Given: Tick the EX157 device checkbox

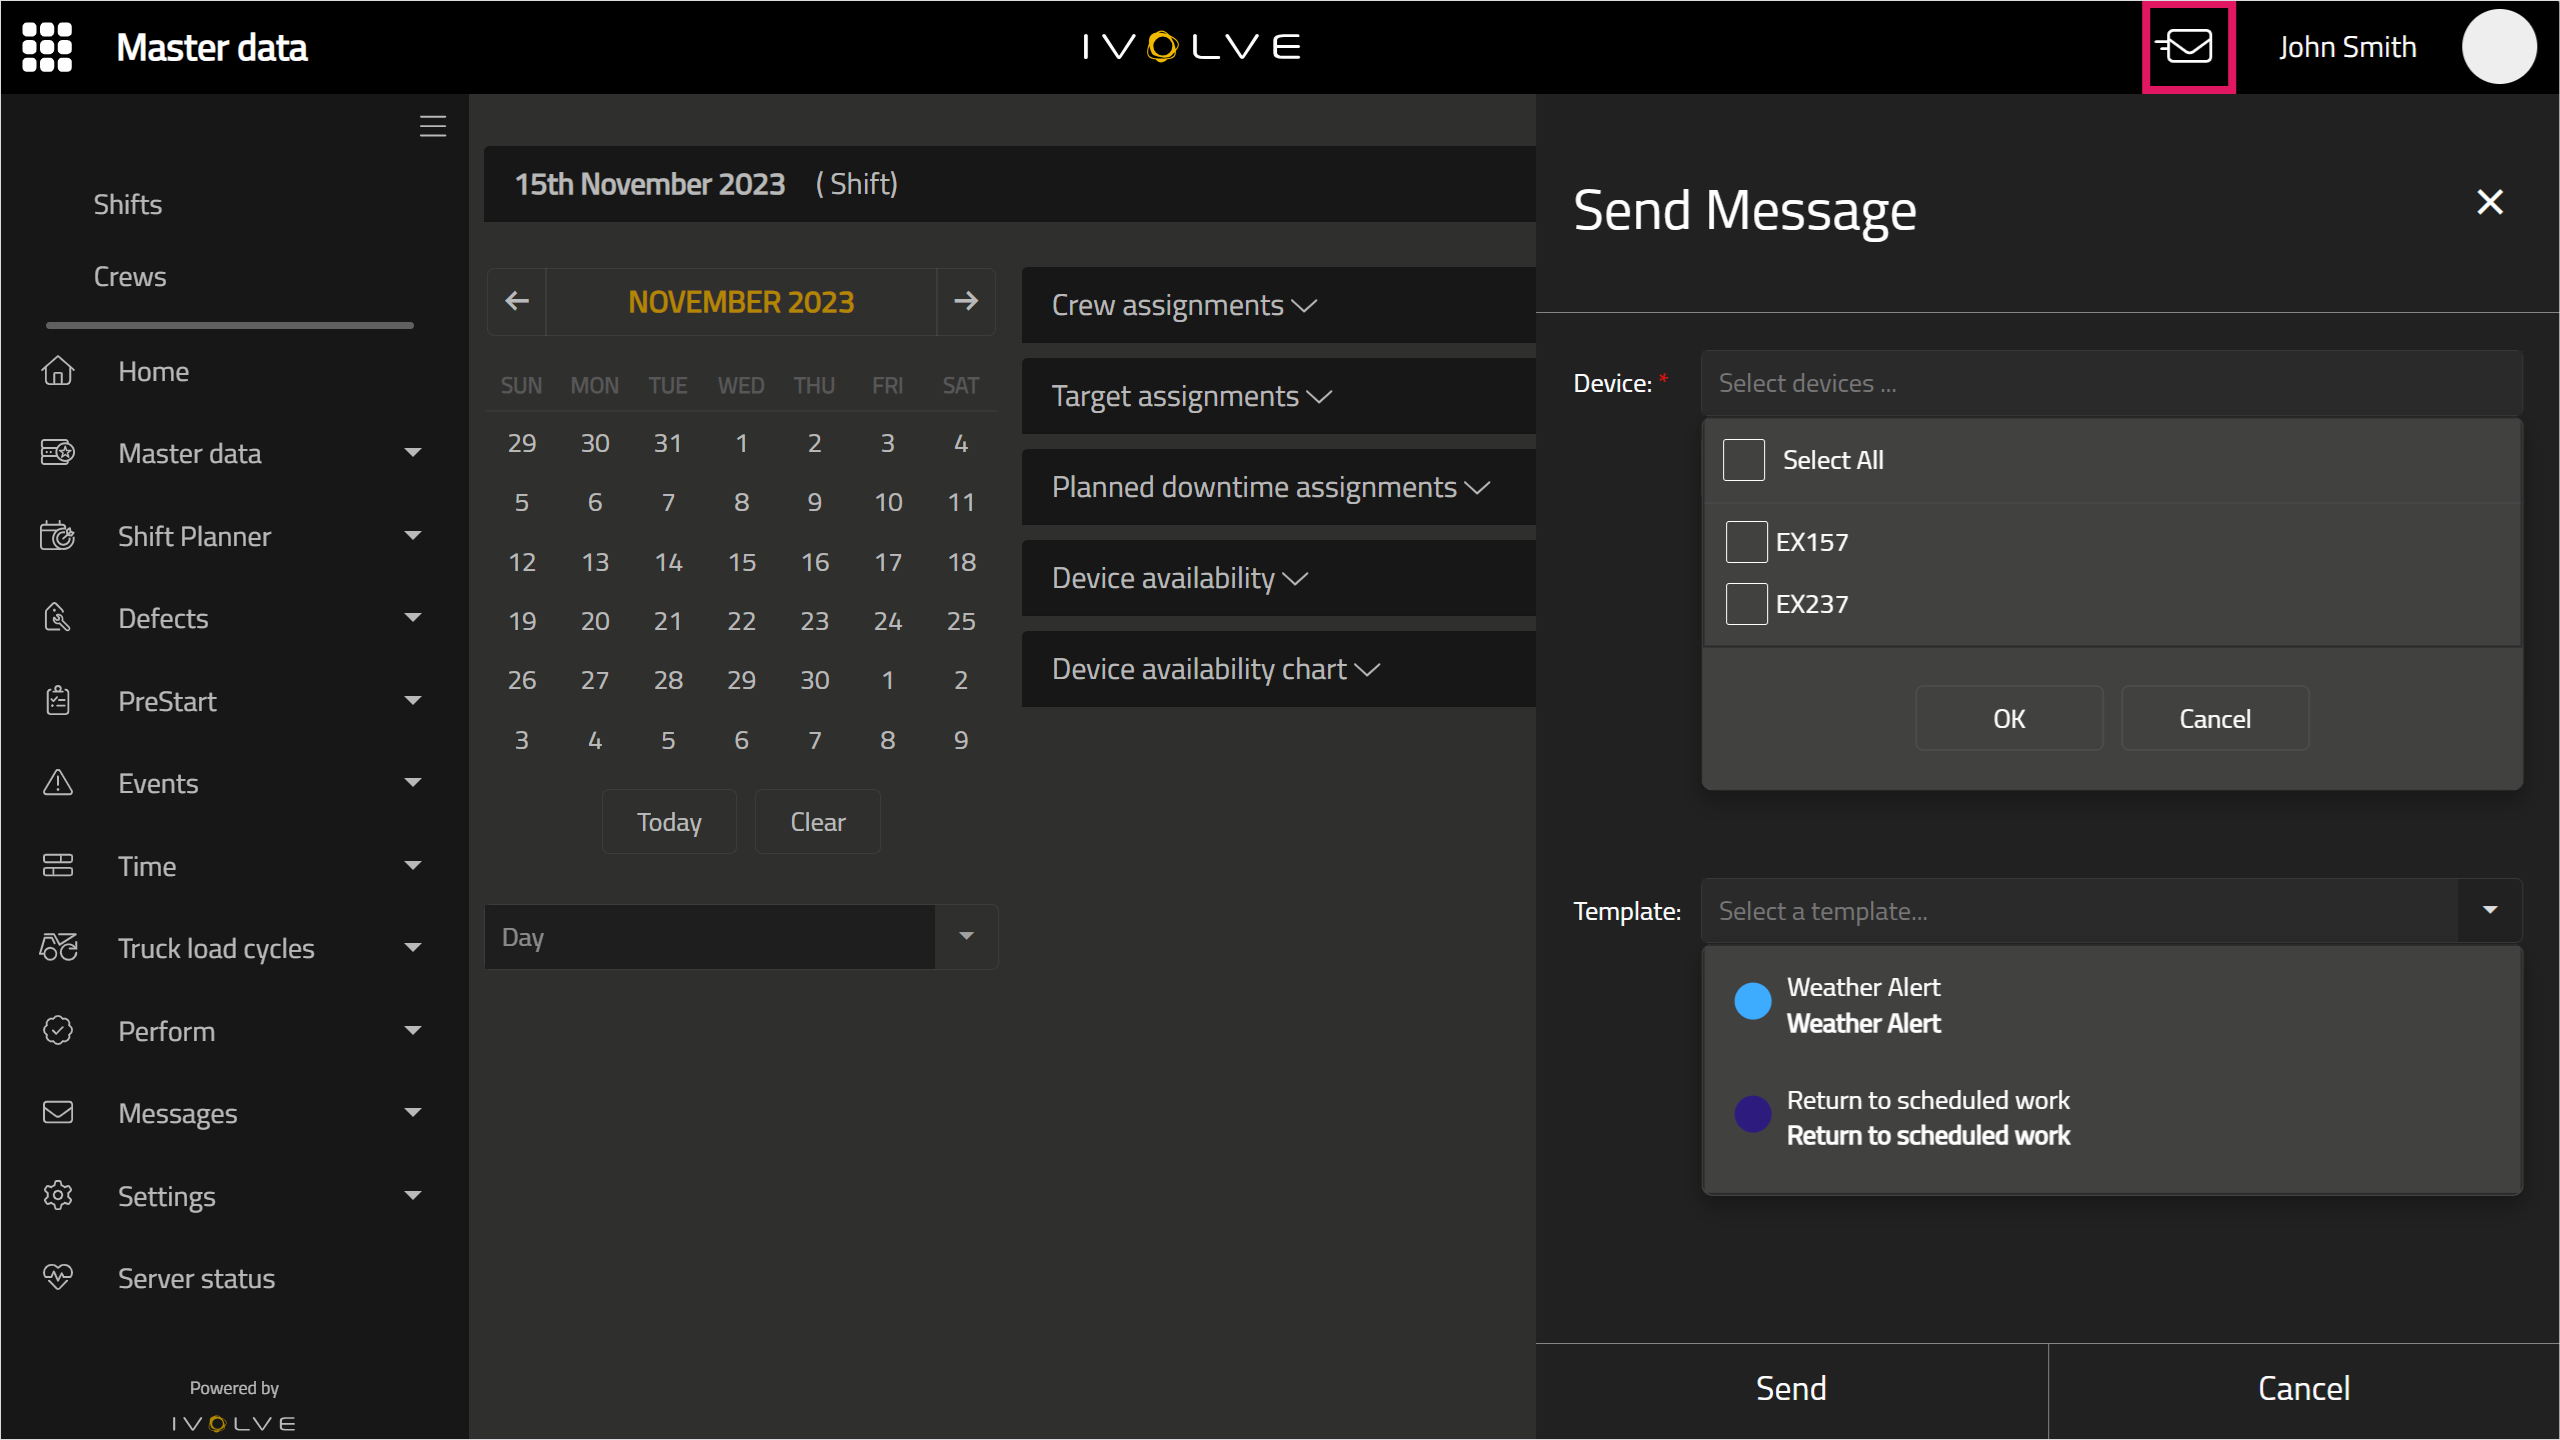Looking at the screenshot, I should [x=1746, y=542].
